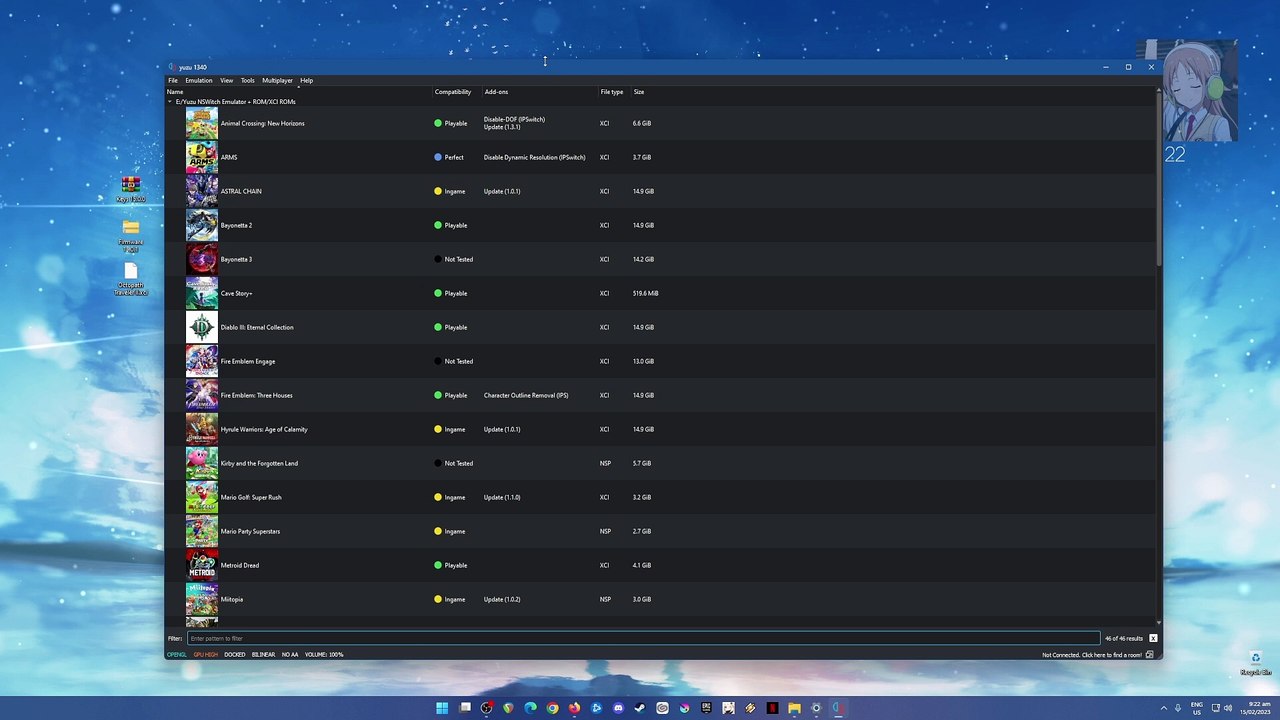Sort the game list by Name column

pos(298,92)
